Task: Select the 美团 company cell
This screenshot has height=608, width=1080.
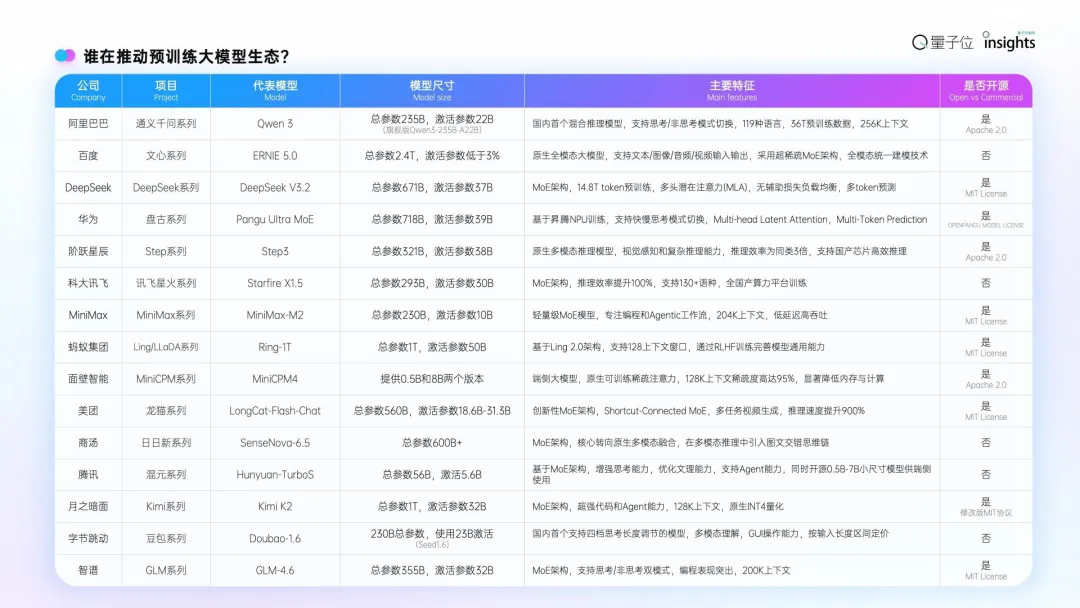Action: click(88, 410)
